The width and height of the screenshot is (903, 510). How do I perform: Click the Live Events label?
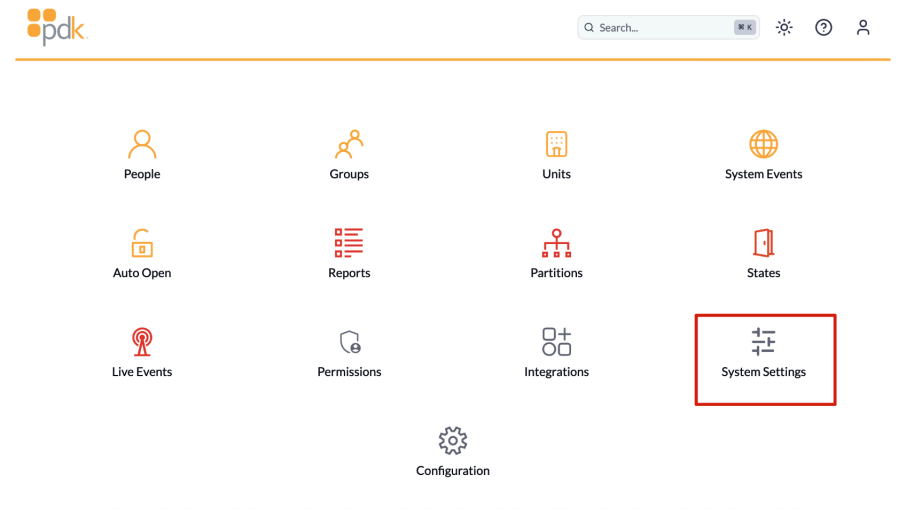pyautogui.click(x=142, y=372)
